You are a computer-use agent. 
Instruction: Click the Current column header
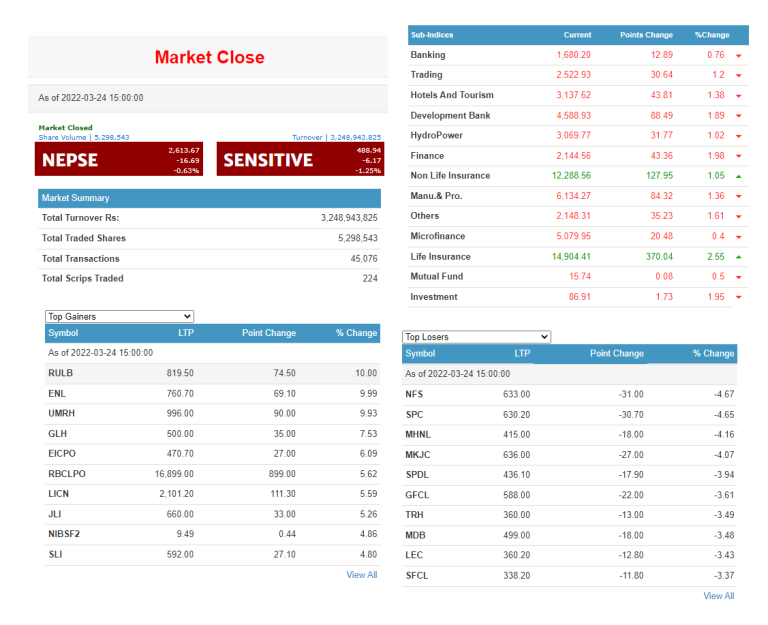pyautogui.click(x=577, y=35)
